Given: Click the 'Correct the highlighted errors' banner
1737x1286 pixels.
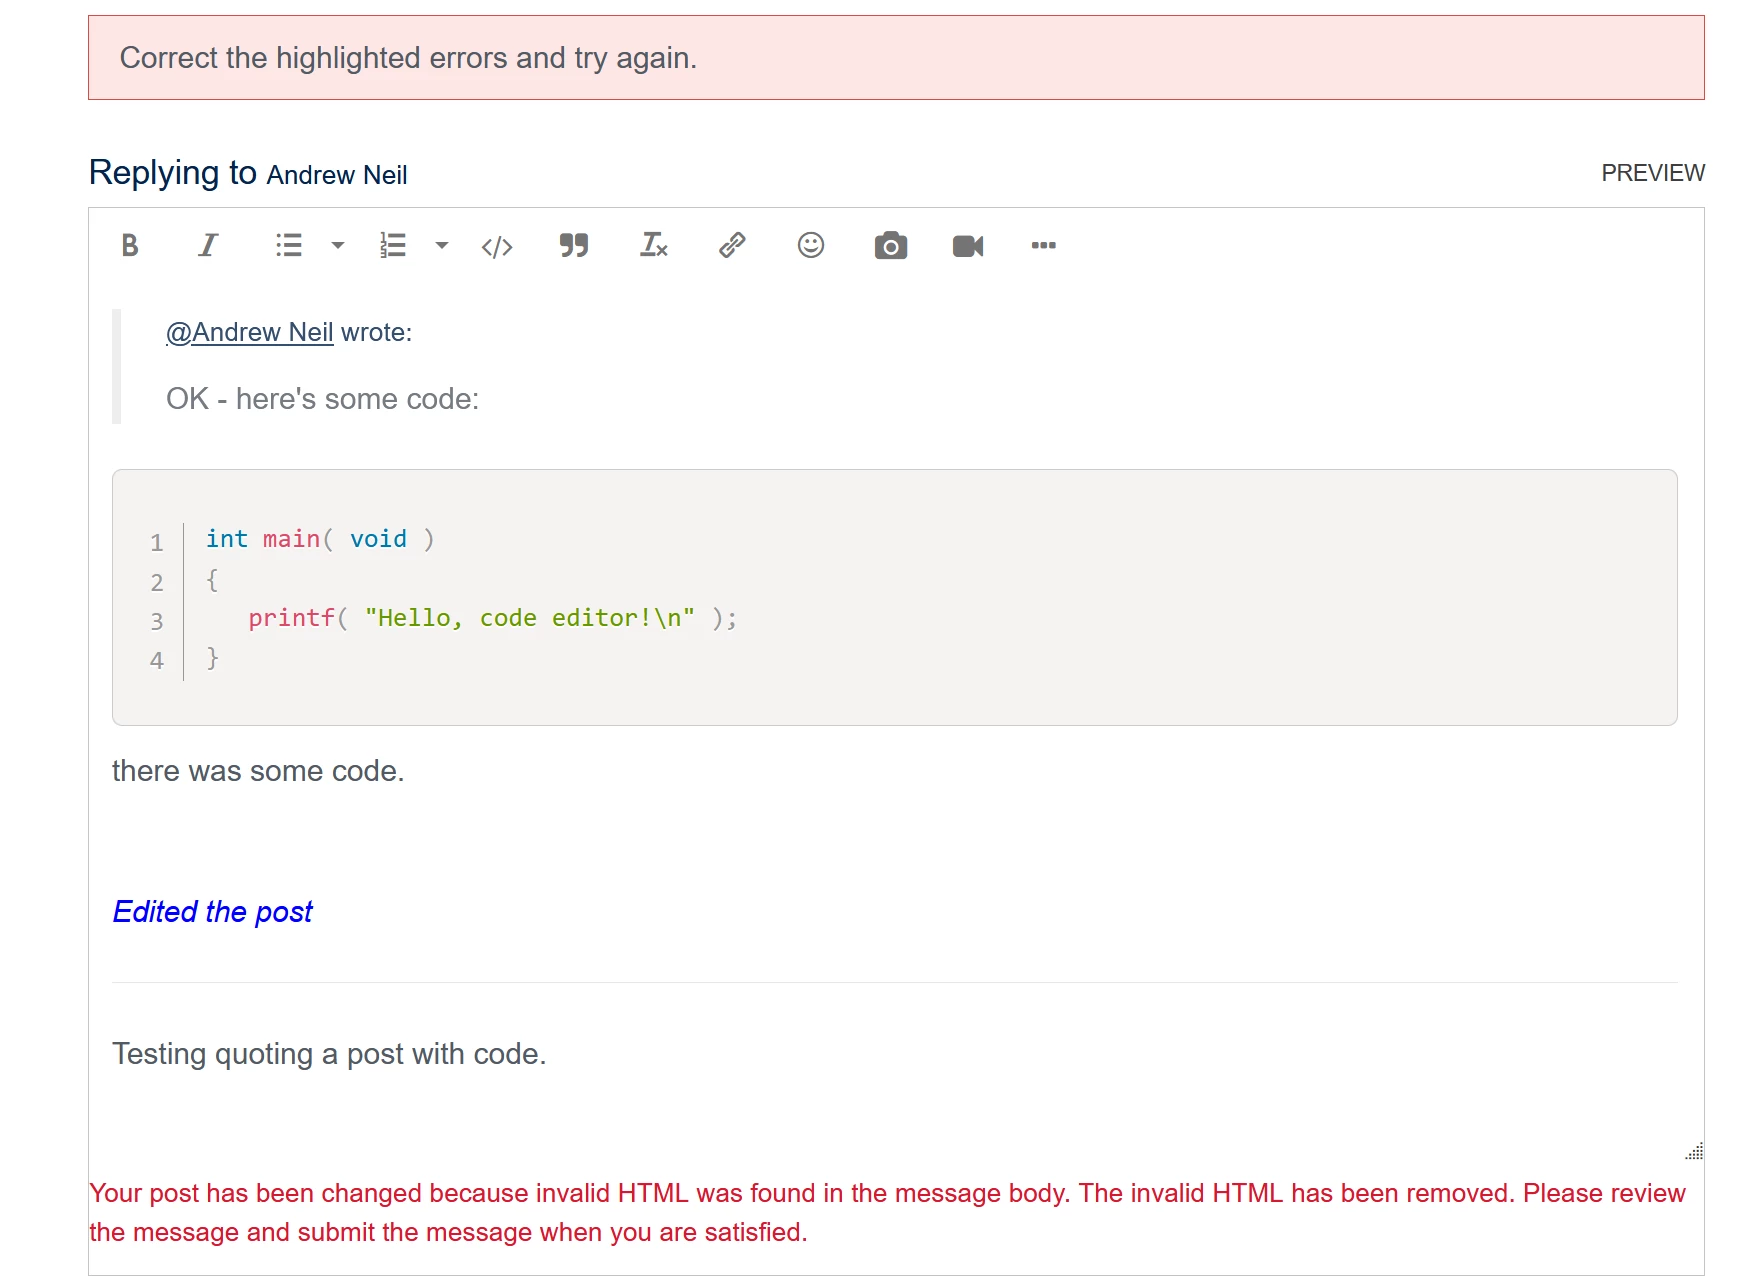Looking at the screenshot, I should [x=896, y=57].
